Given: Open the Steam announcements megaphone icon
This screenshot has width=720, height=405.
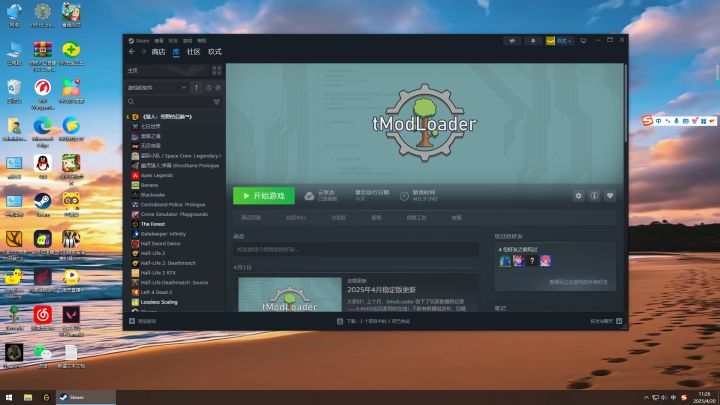Looking at the screenshot, I should [x=512, y=41].
